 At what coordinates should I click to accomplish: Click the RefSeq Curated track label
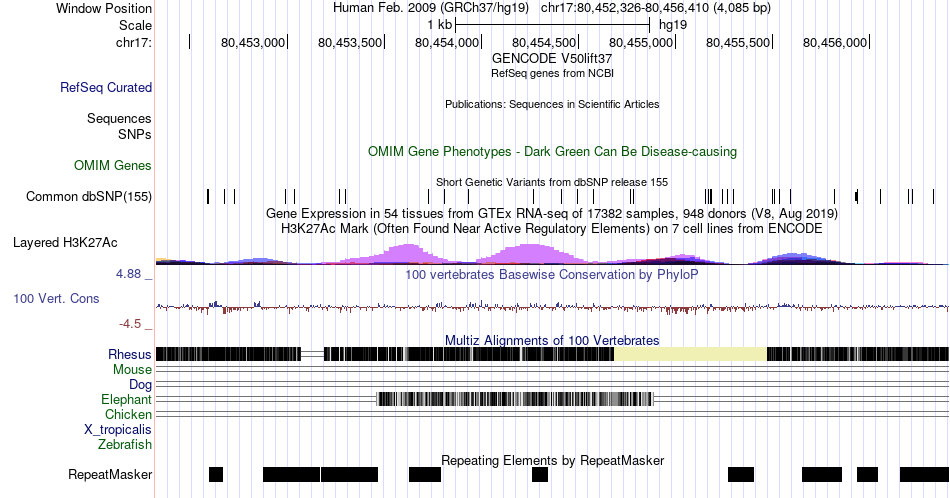(105, 87)
